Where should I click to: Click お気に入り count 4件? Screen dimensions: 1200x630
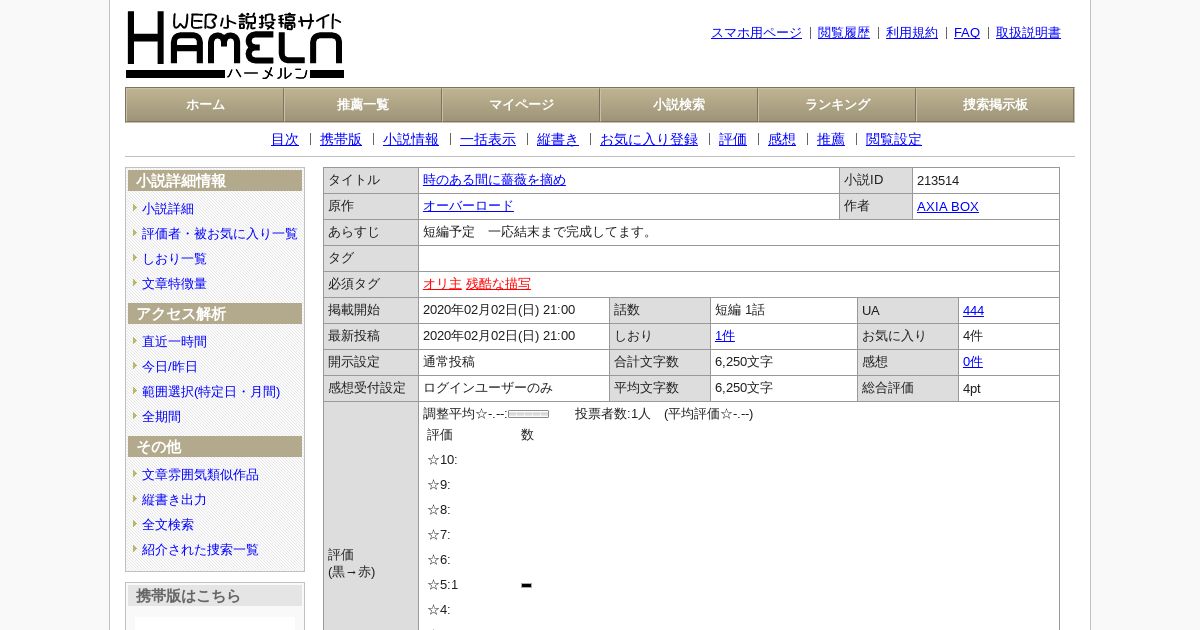click(973, 336)
